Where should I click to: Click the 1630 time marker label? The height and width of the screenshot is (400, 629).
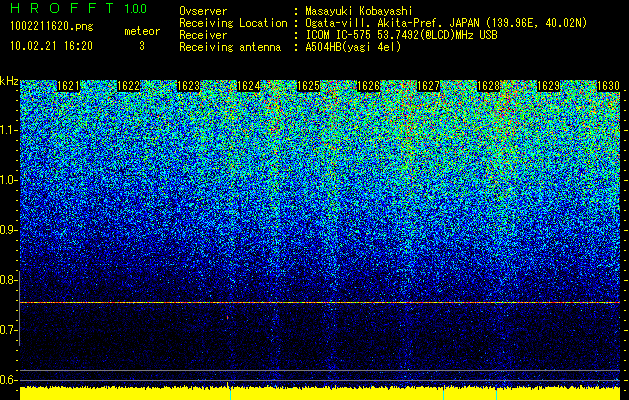(609, 86)
